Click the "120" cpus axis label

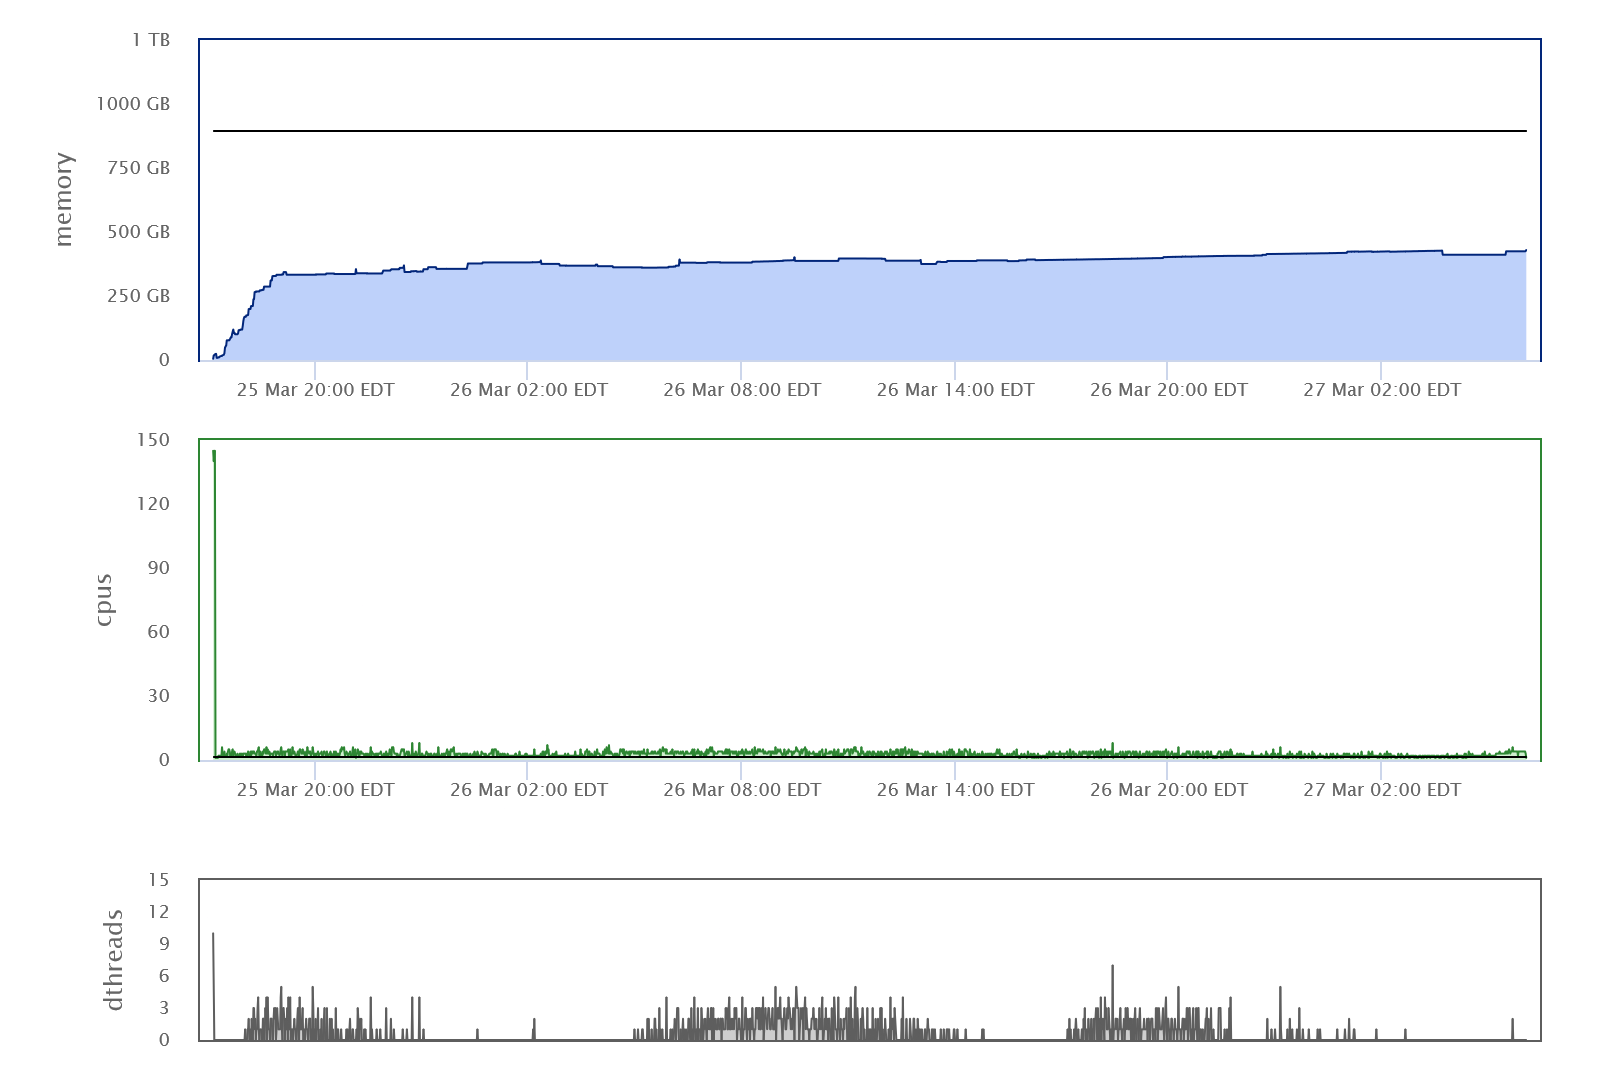[x=154, y=504]
